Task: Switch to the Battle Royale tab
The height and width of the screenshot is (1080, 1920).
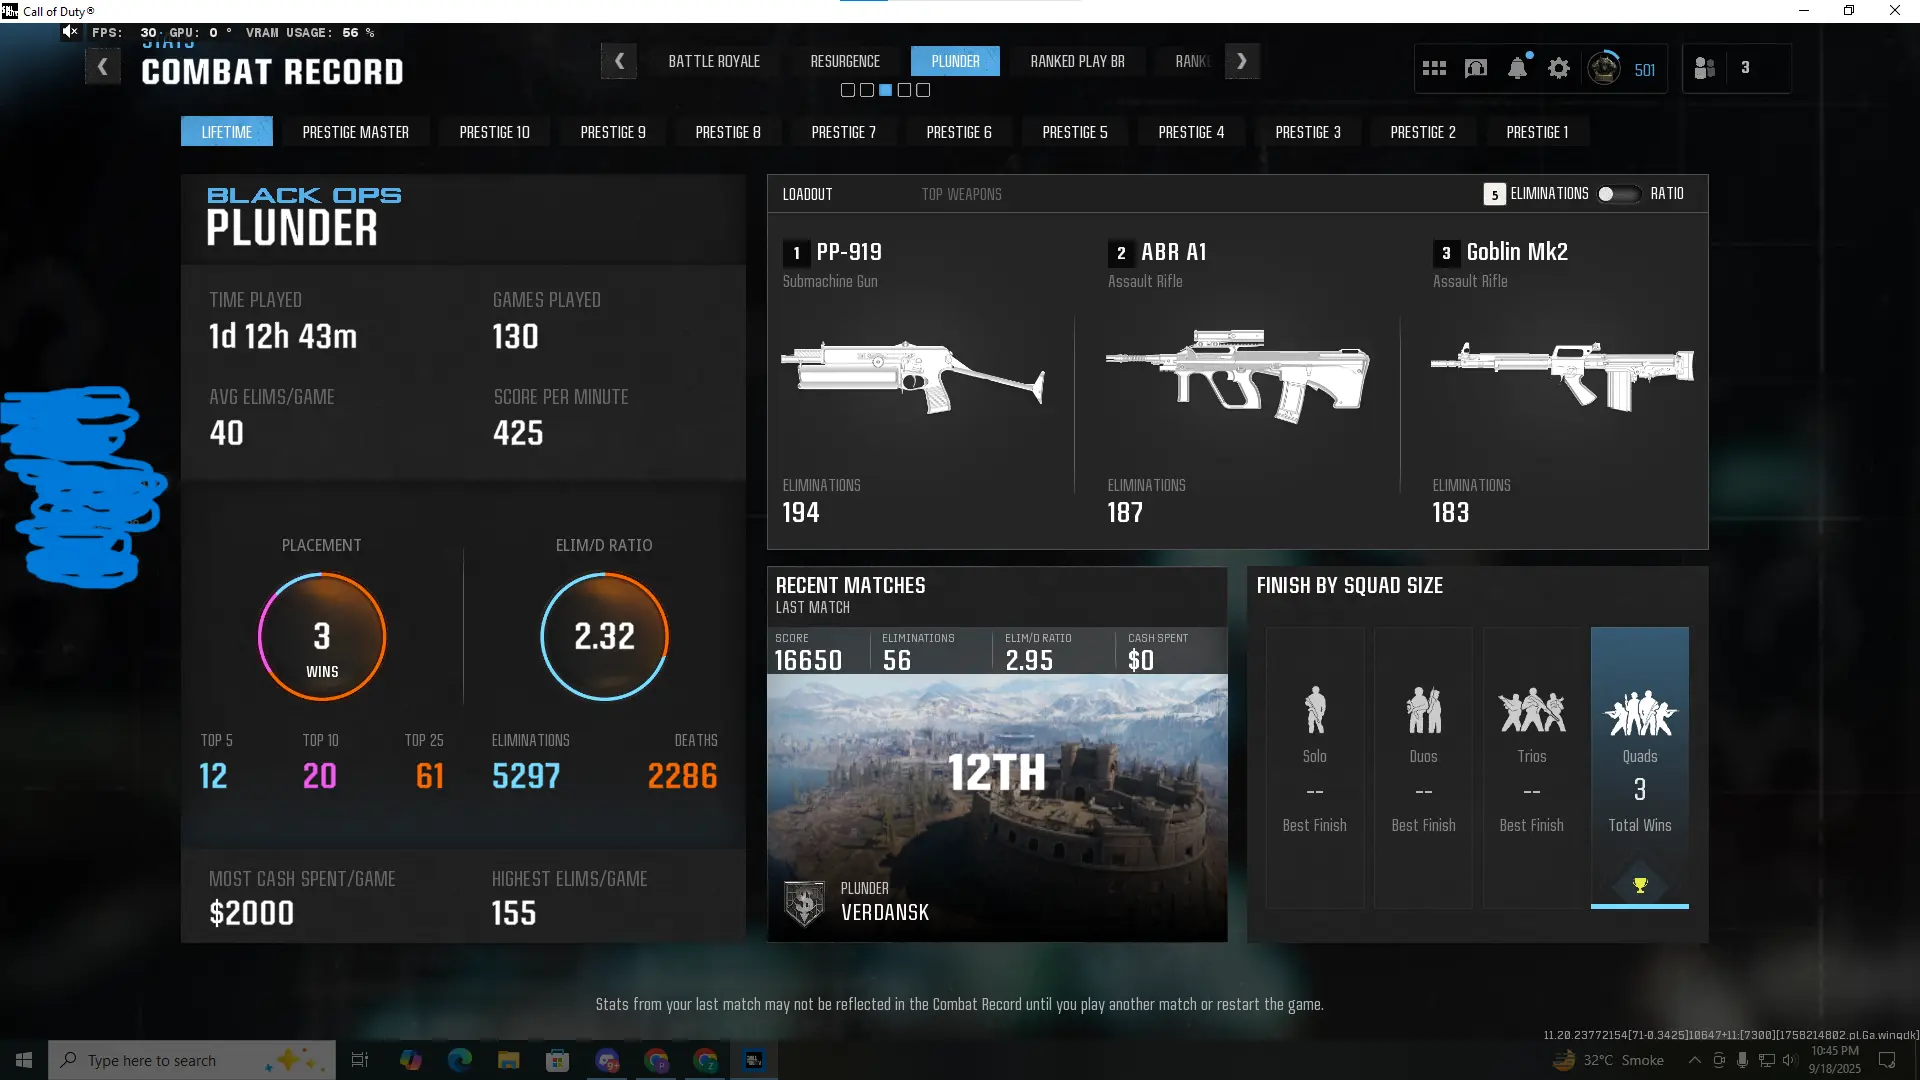Action: pos(714,61)
